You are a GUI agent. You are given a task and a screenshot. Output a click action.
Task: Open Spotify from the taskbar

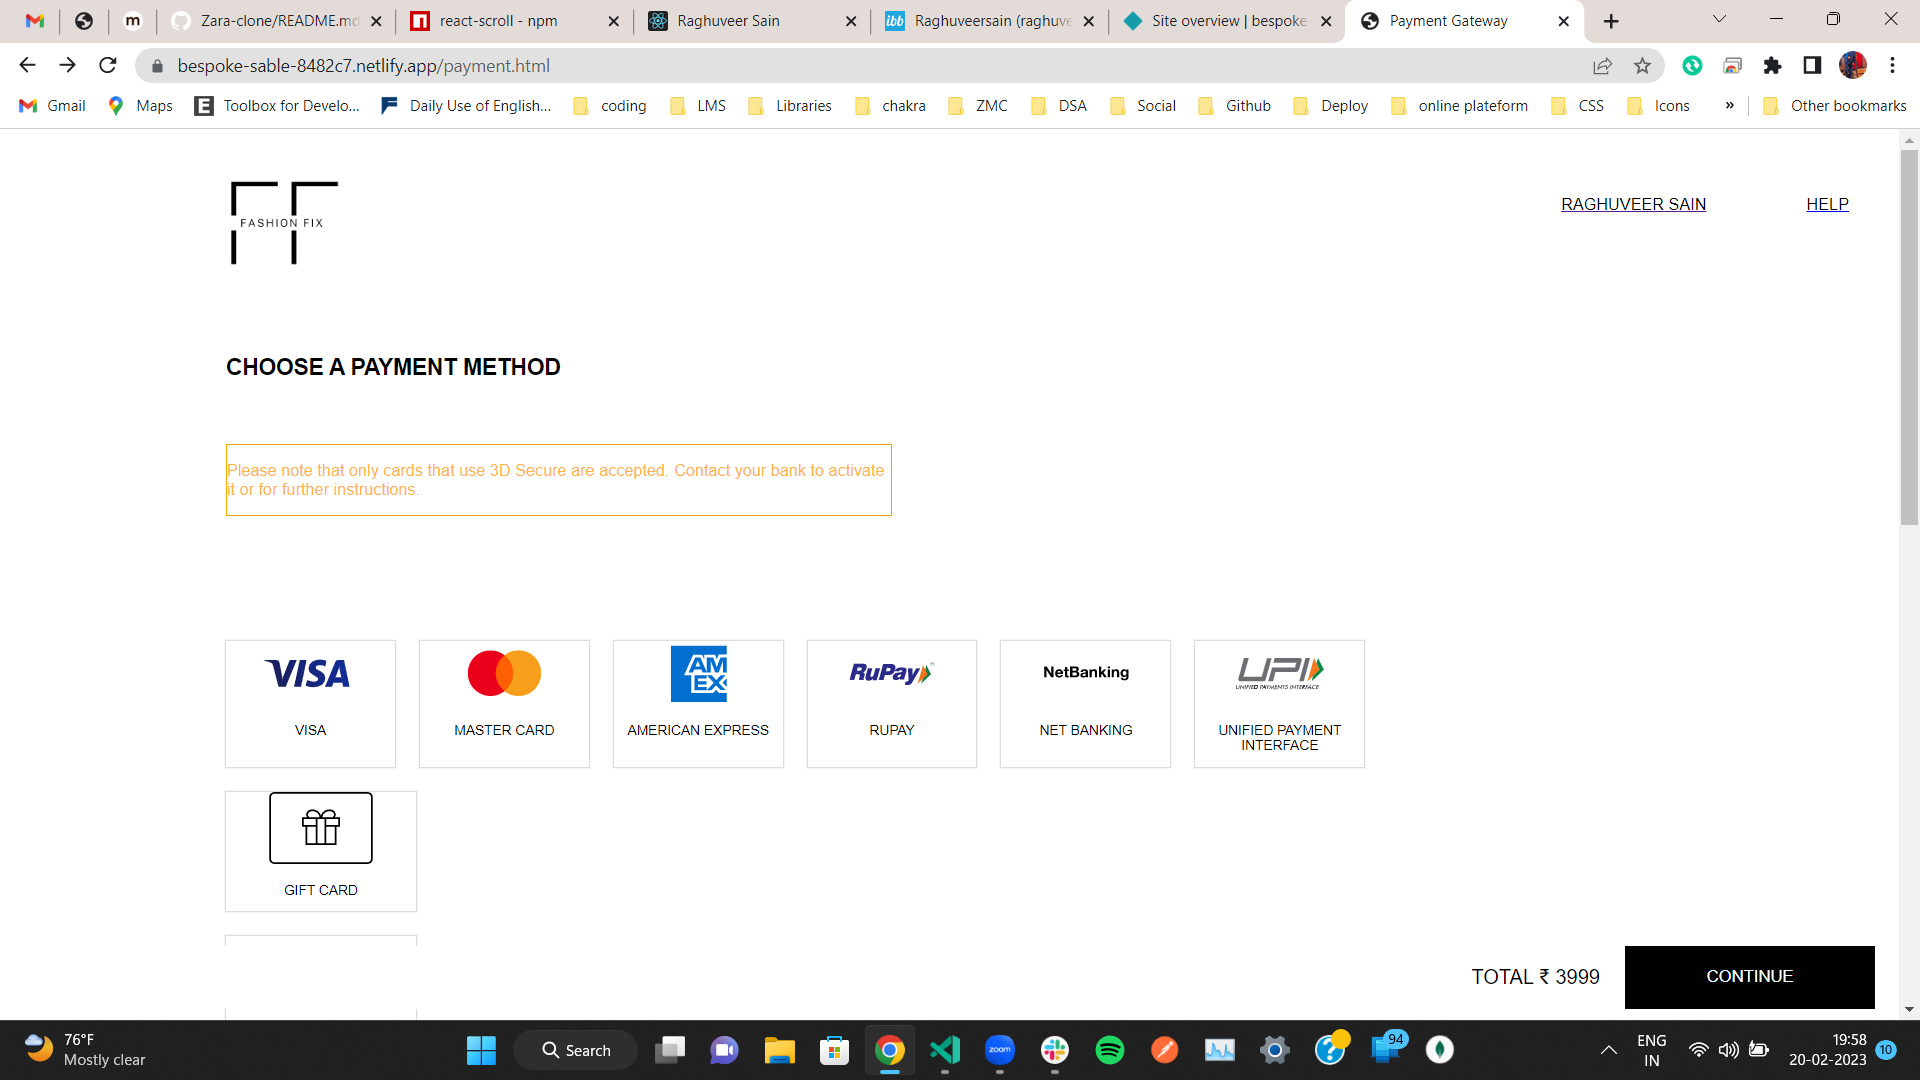coord(1109,1050)
